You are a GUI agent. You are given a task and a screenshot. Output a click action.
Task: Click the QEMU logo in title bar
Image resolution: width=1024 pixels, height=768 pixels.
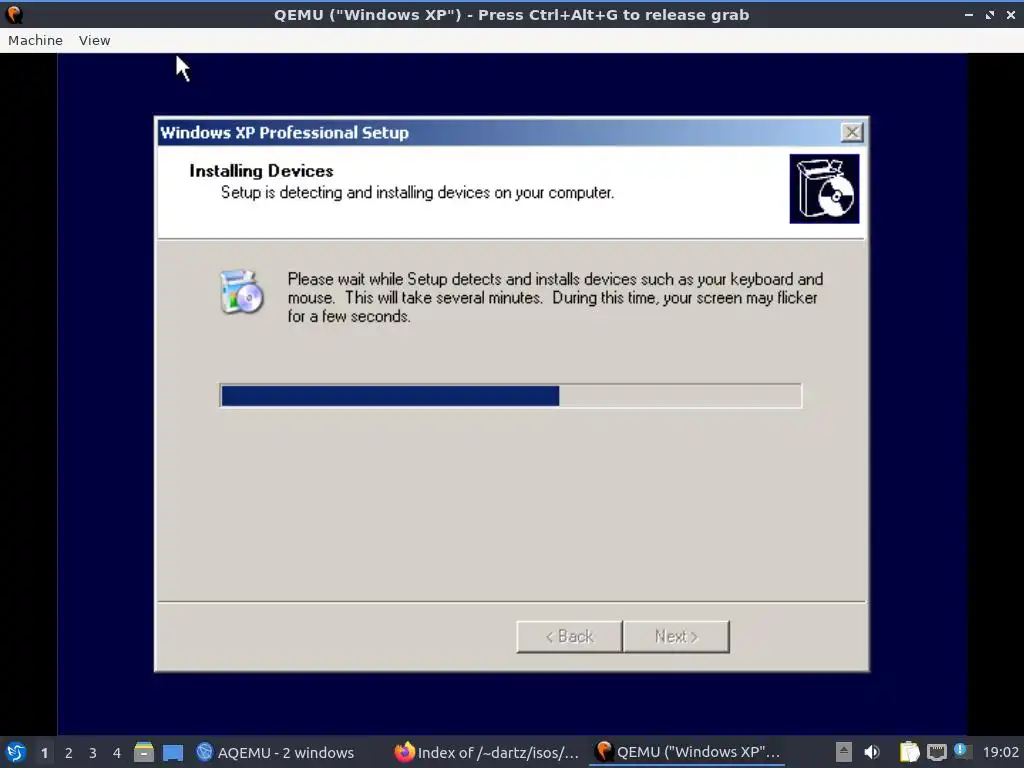point(14,14)
